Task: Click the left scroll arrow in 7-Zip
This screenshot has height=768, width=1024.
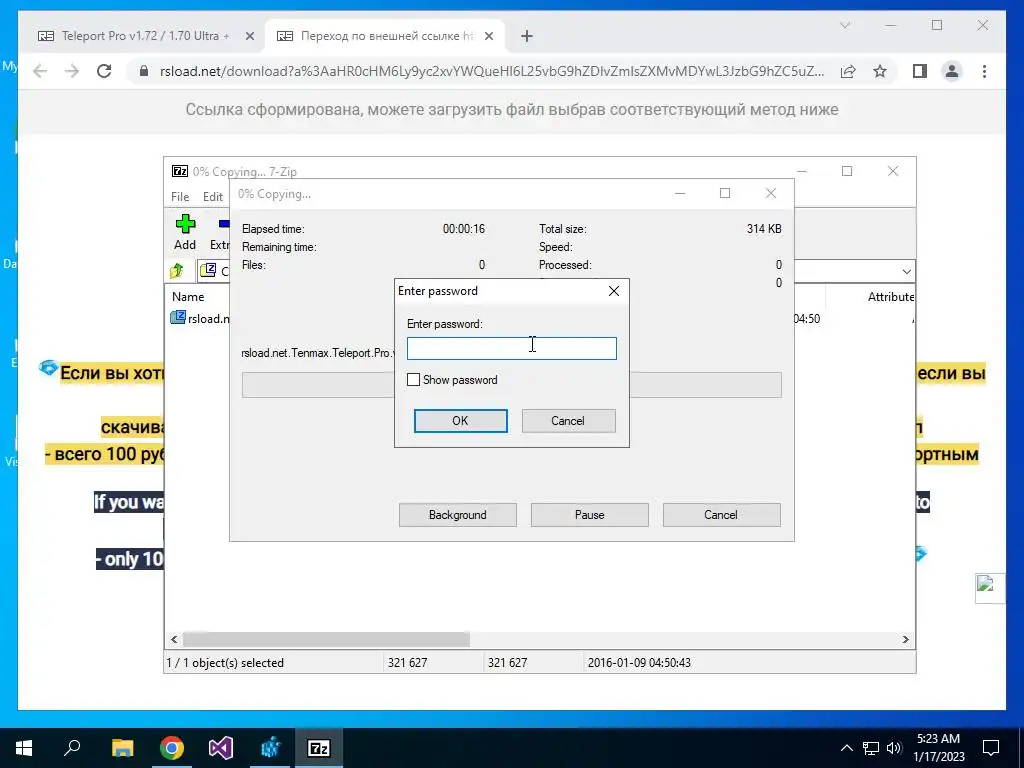Action: point(174,639)
